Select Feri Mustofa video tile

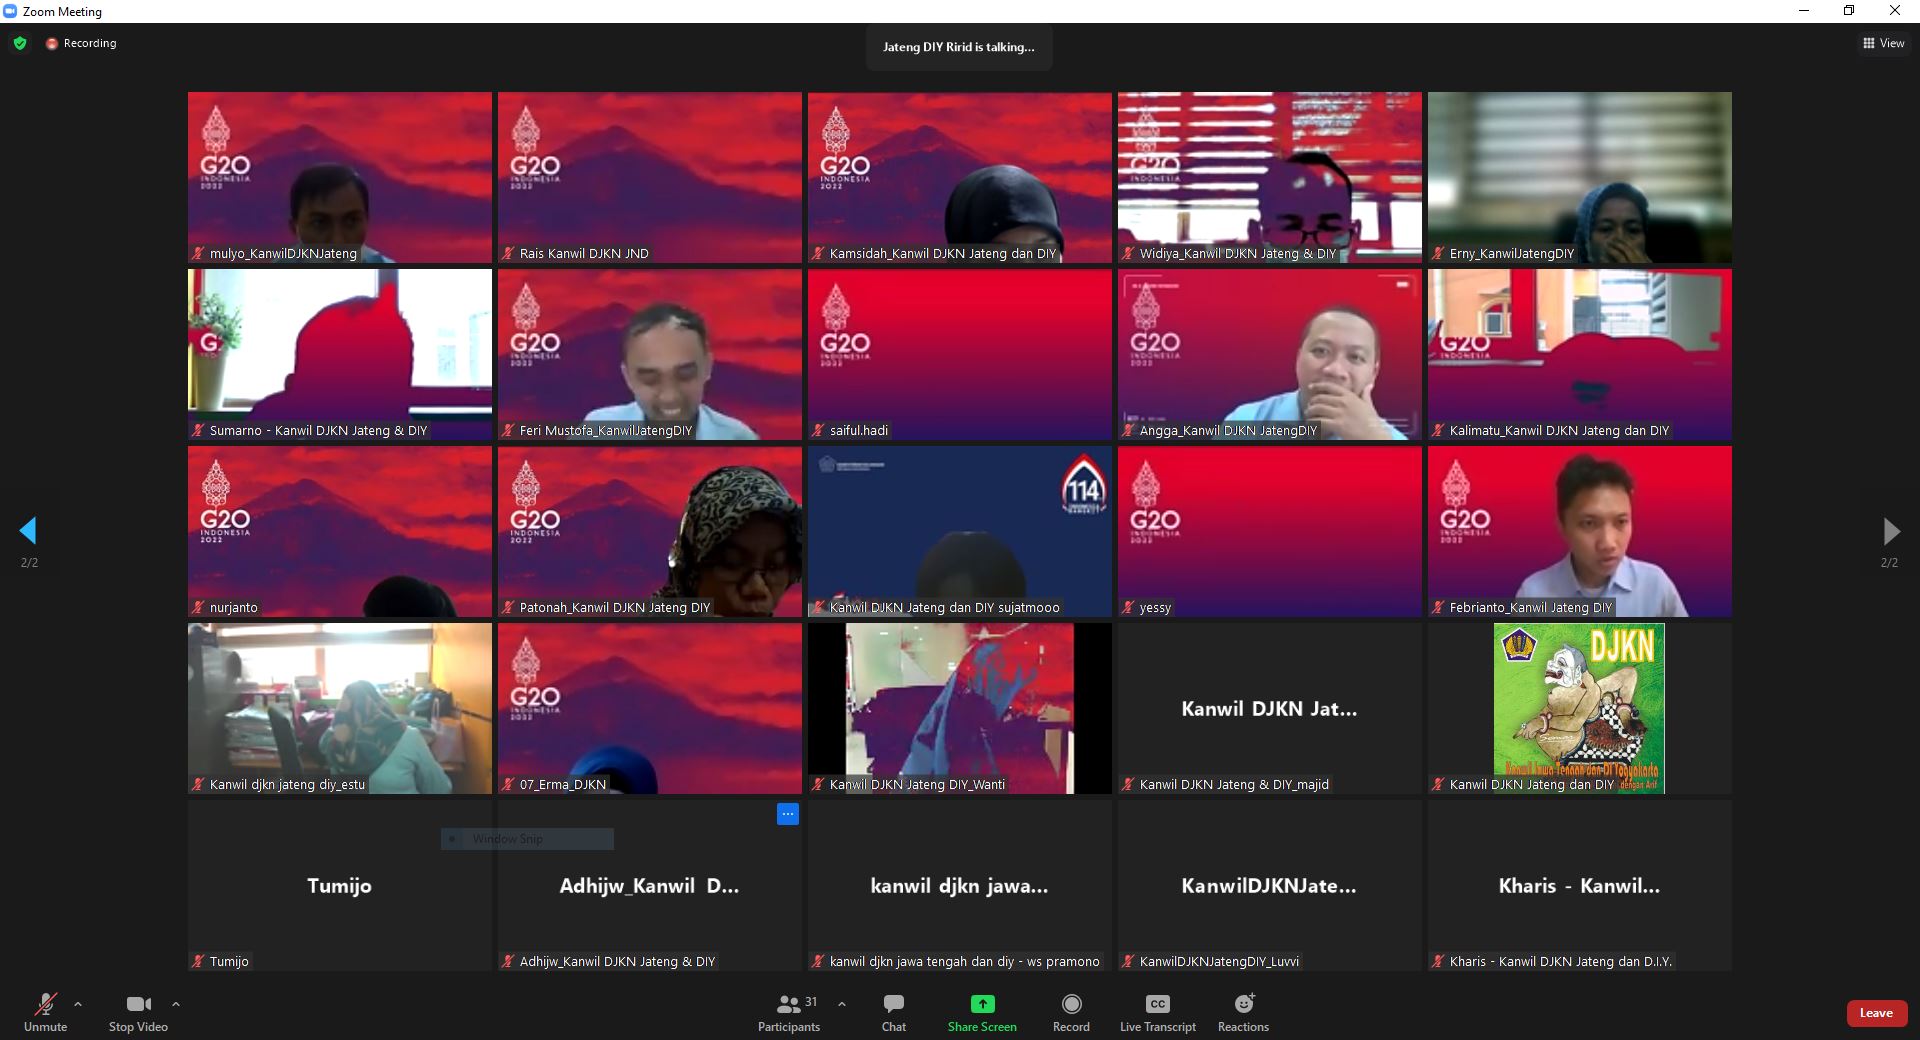[649, 353]
